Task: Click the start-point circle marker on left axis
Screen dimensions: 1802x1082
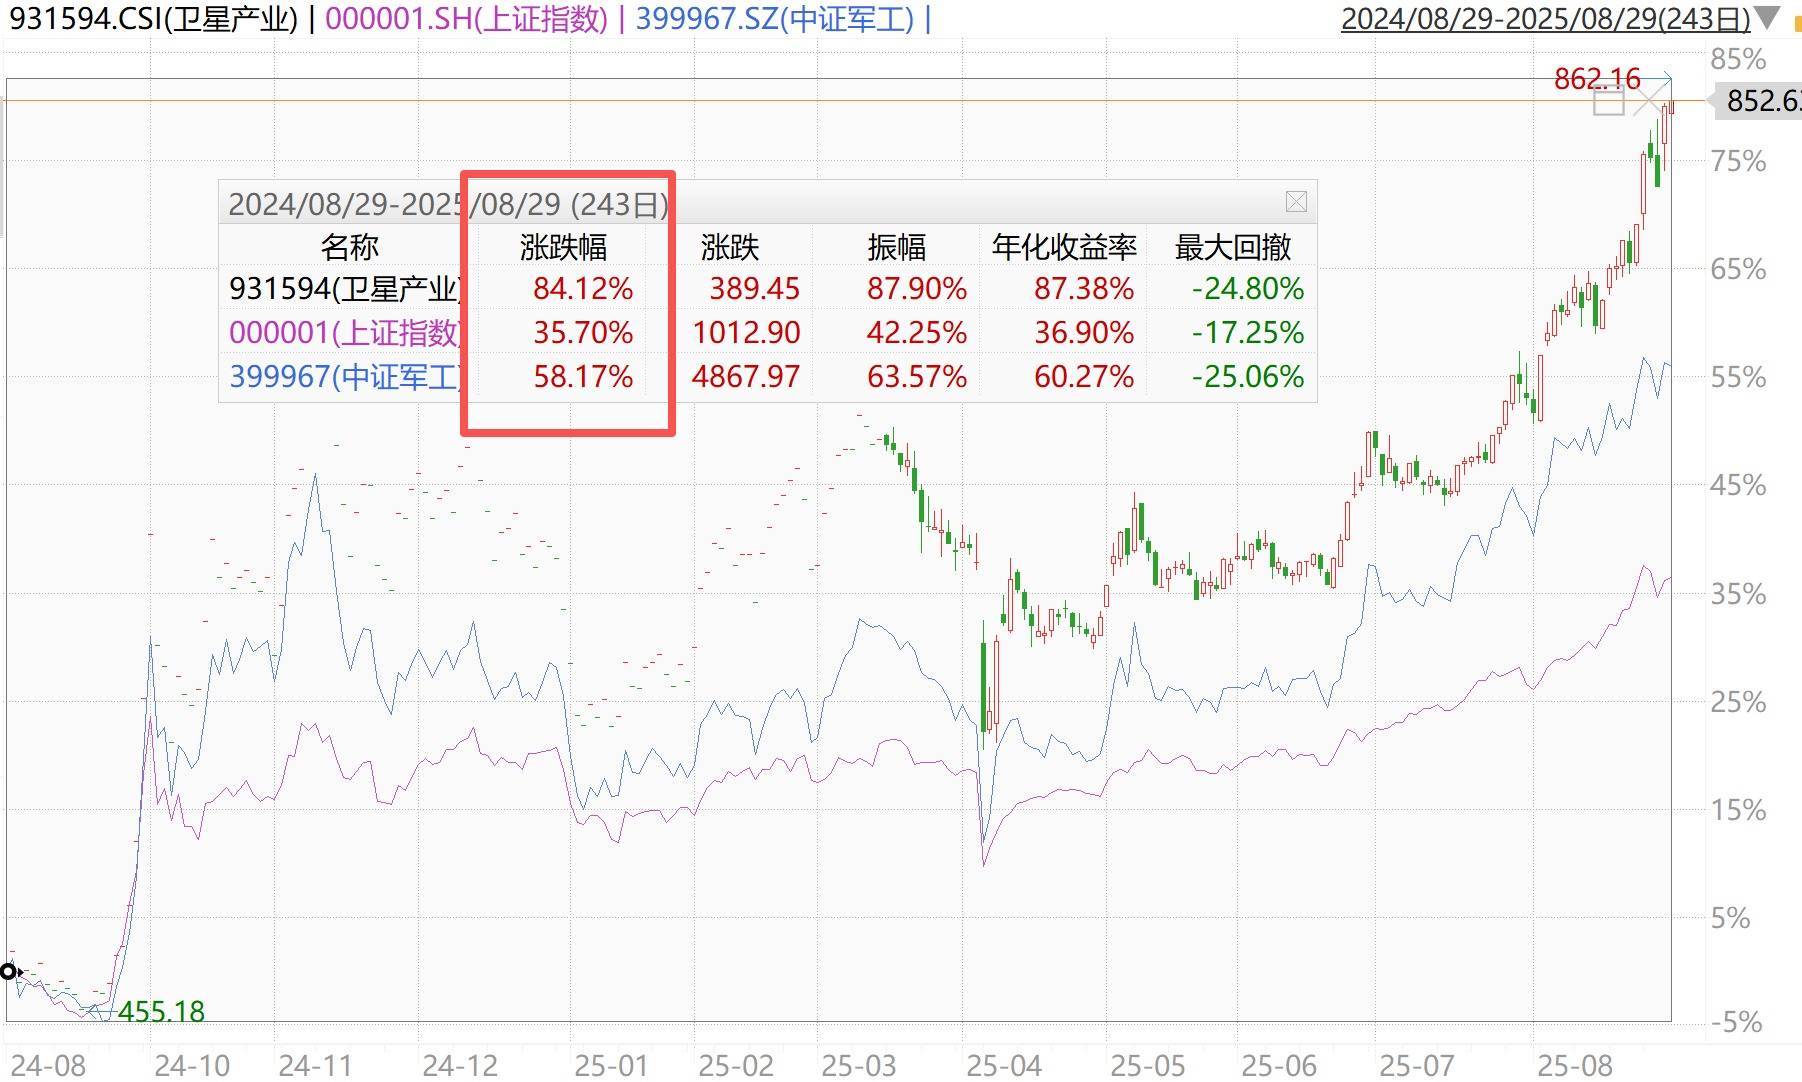Action: point(9,971)
